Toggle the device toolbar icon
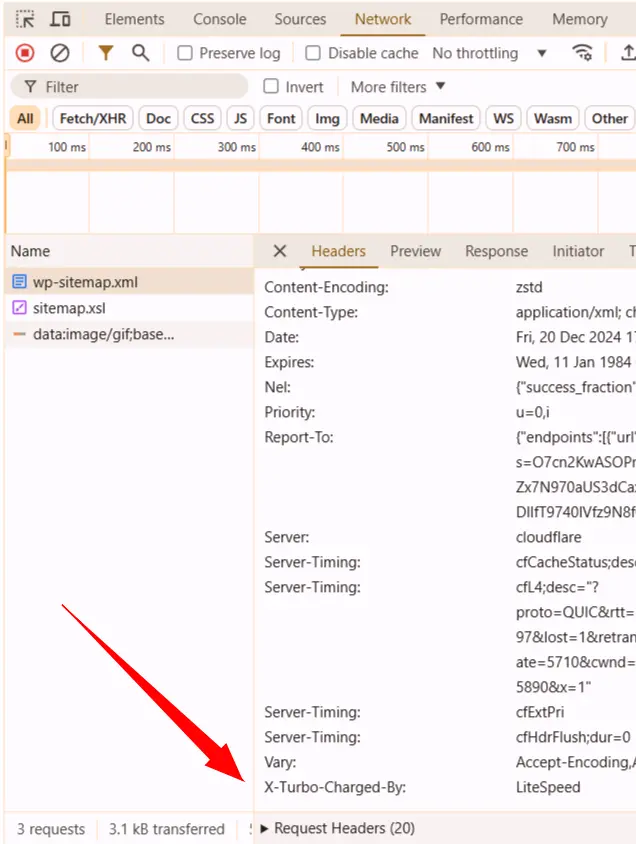 (60, 19)
